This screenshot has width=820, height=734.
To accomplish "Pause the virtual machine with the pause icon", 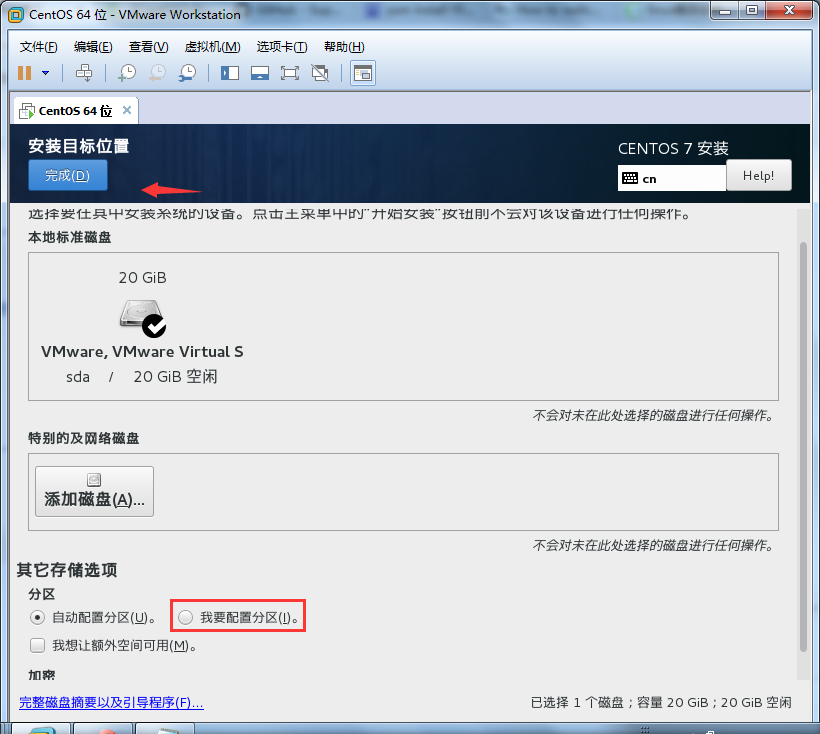I will pyautogui.click(x=25, y=73).
